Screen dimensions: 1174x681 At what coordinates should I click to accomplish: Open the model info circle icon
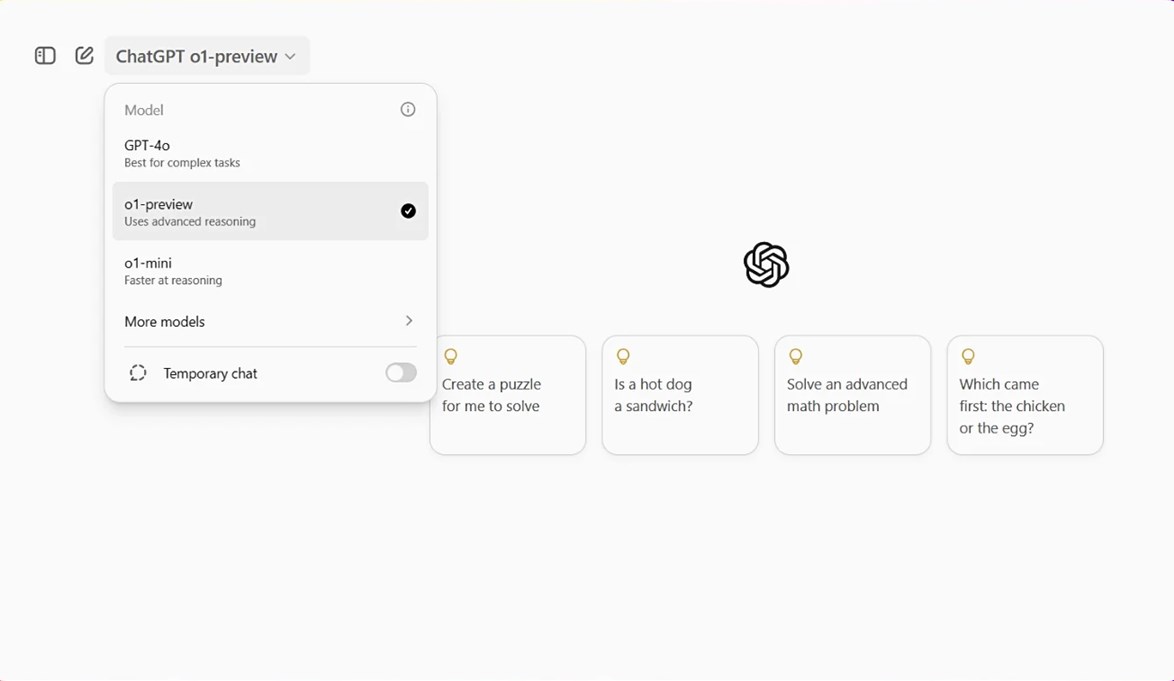pyautogui.click(x=407, y=109)
